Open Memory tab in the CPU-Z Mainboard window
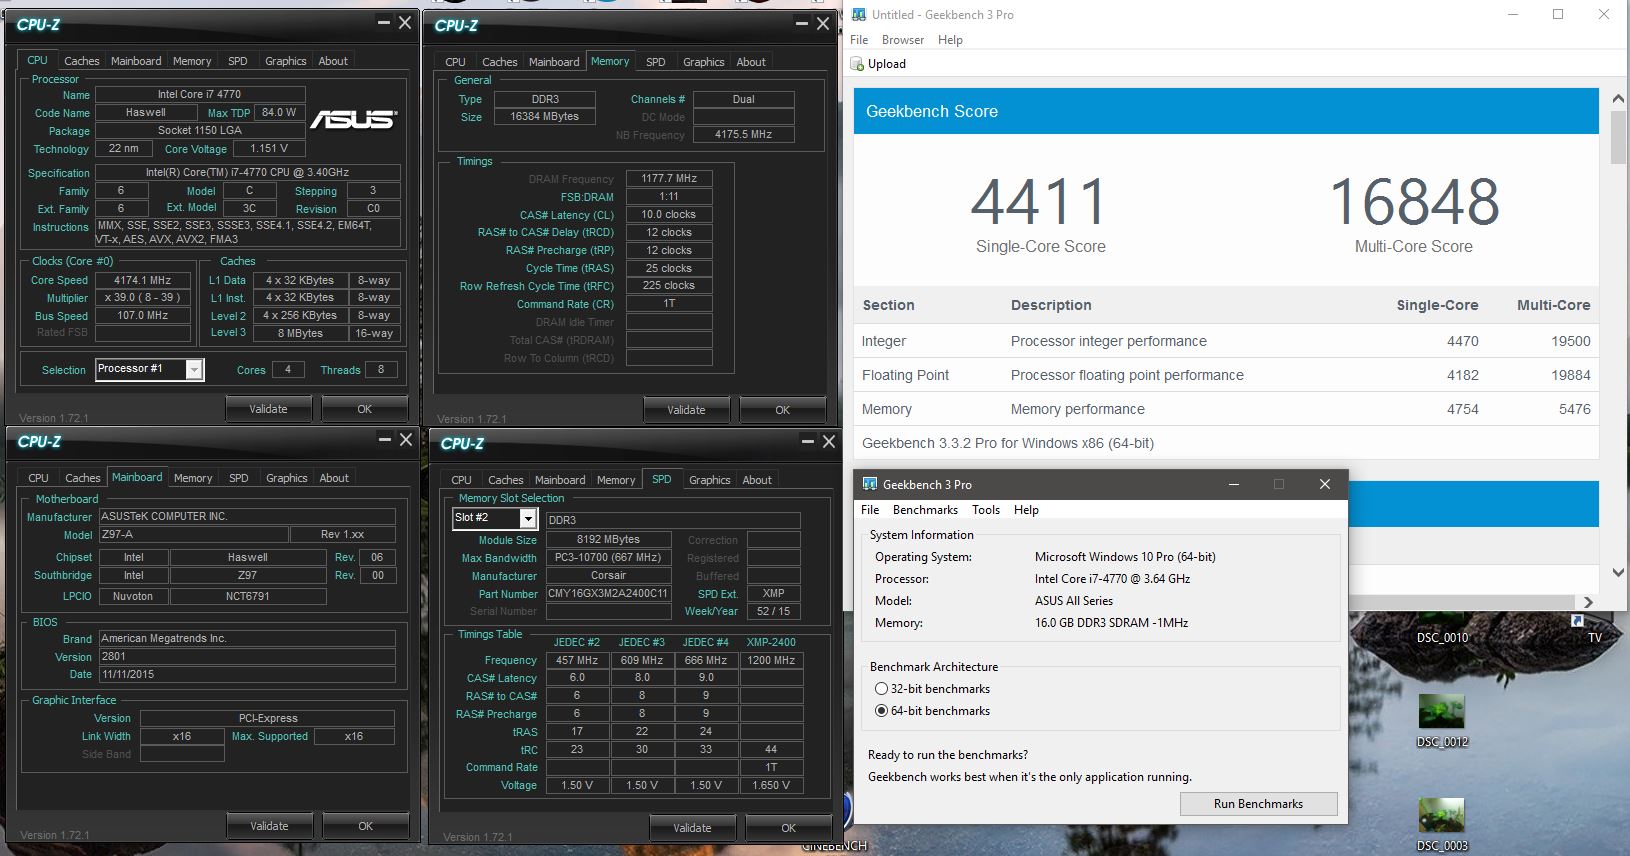Screen dimensions: 1630x856 pyautogui.click(x=193, y=478)
